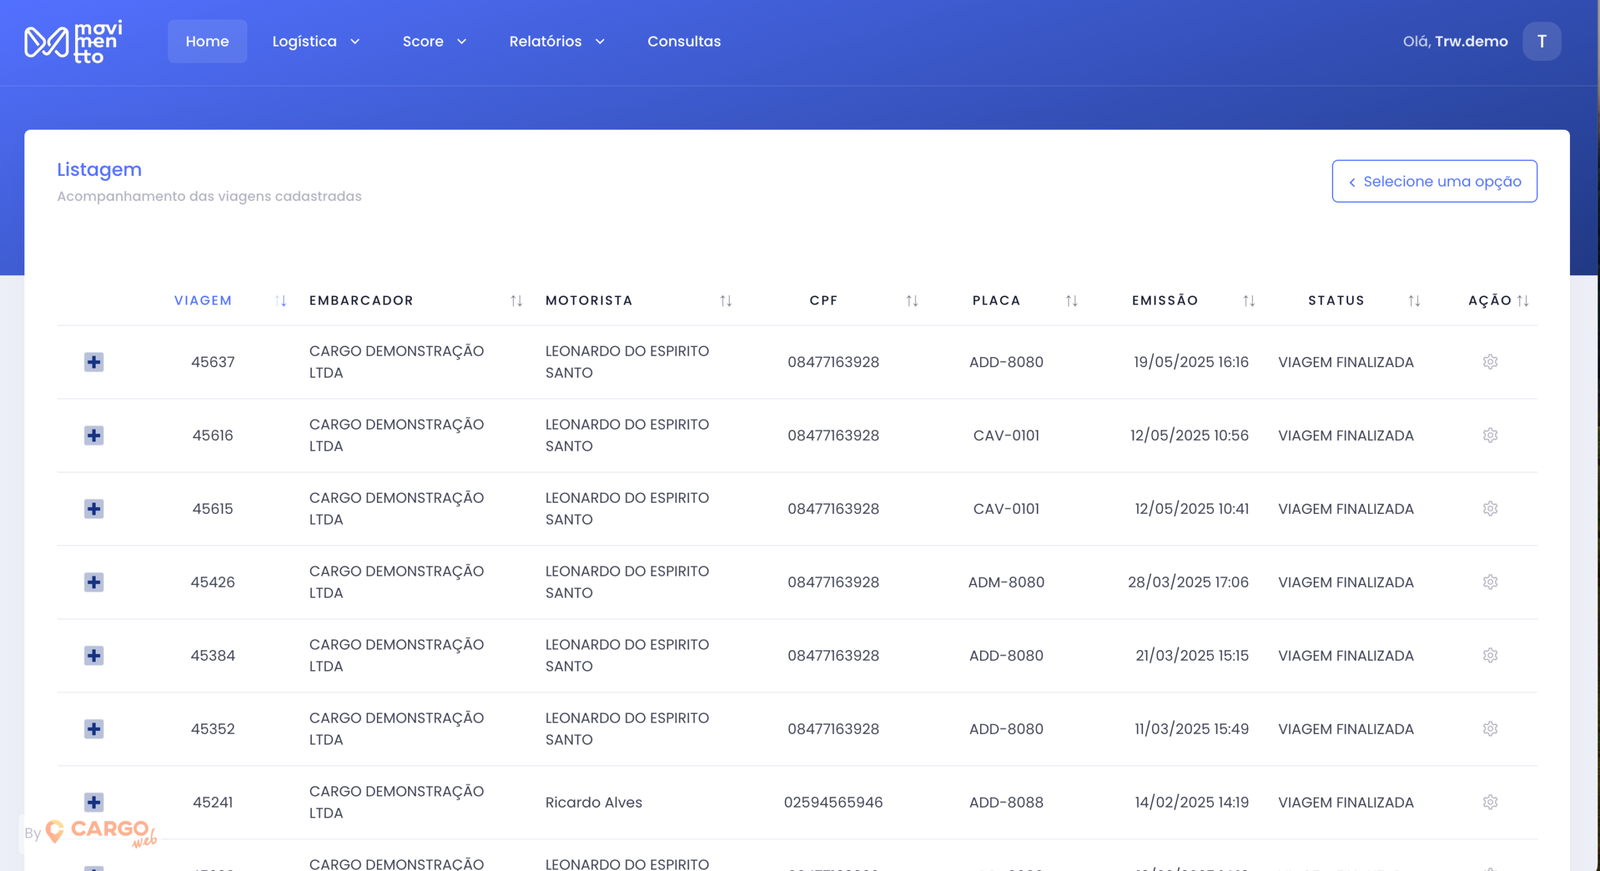Open the Score dropdown menu
Image resolution: width=1600 pixels, height=871 pixels.
[434, 41]
